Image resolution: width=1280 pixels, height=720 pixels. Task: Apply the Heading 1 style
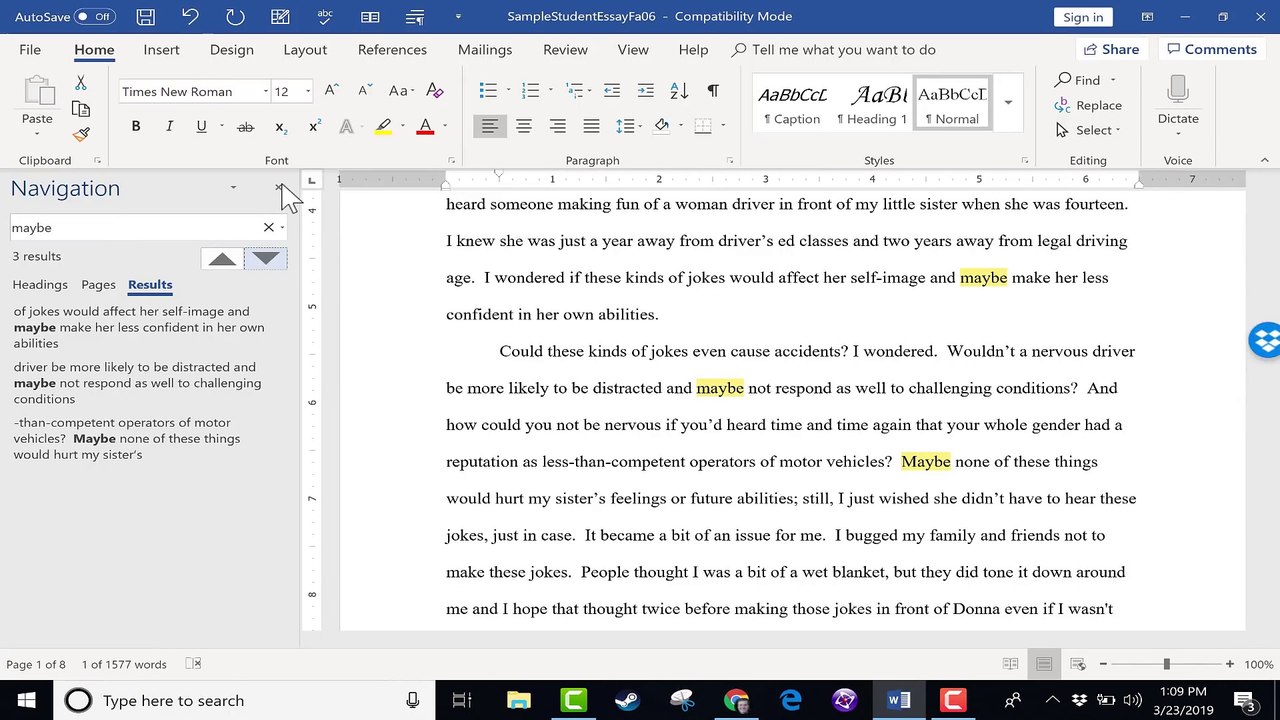(x=872, y=103)
